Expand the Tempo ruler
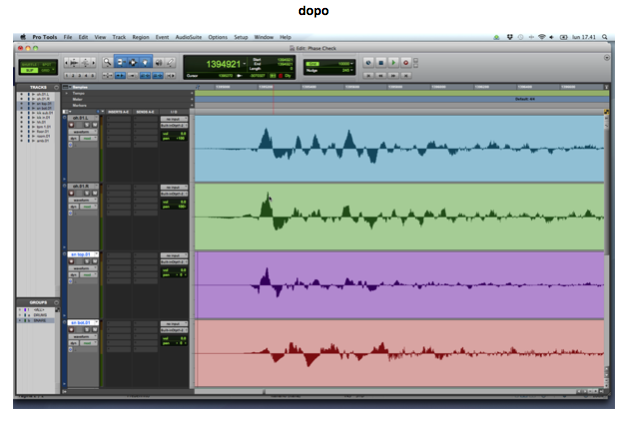Viewport: 632px width, 432px height. (x=67, y=93)
